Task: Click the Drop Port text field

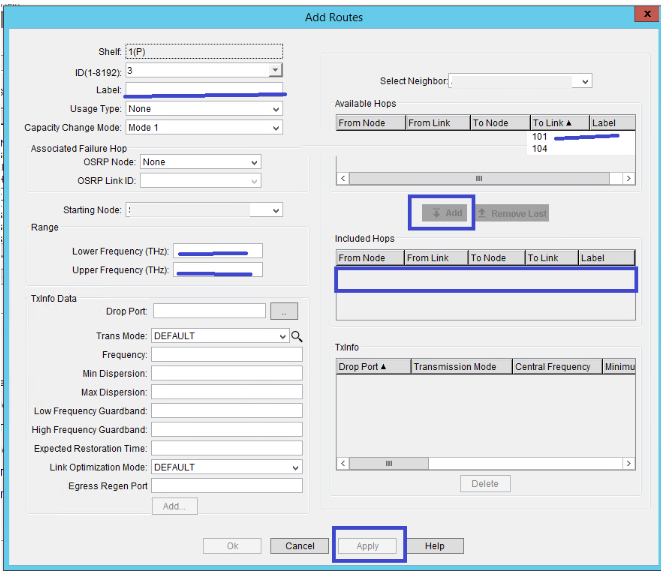Action: (x=210, y=311)
